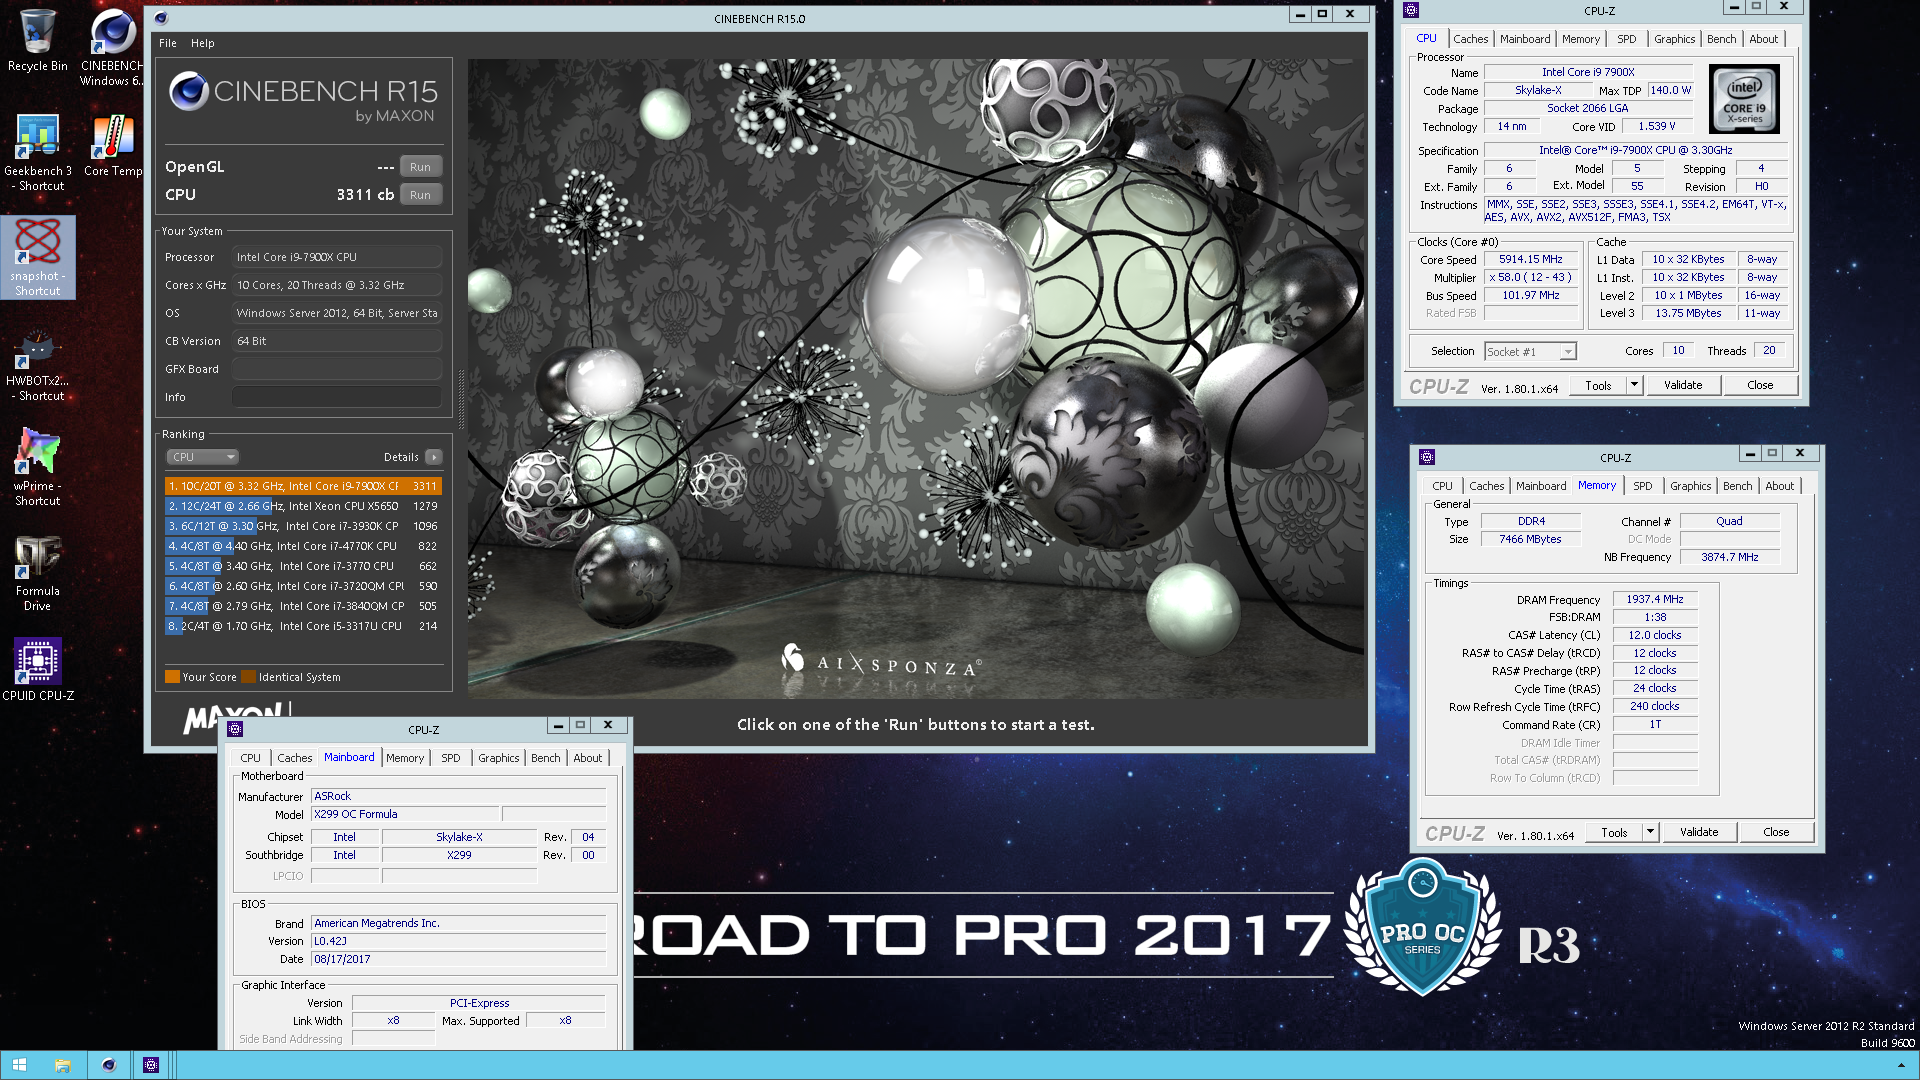Select CPU tab in CPU-Z Memory window
Screen dimensions: 1920x1080
pyautogui.click(x=1442, y=486)
